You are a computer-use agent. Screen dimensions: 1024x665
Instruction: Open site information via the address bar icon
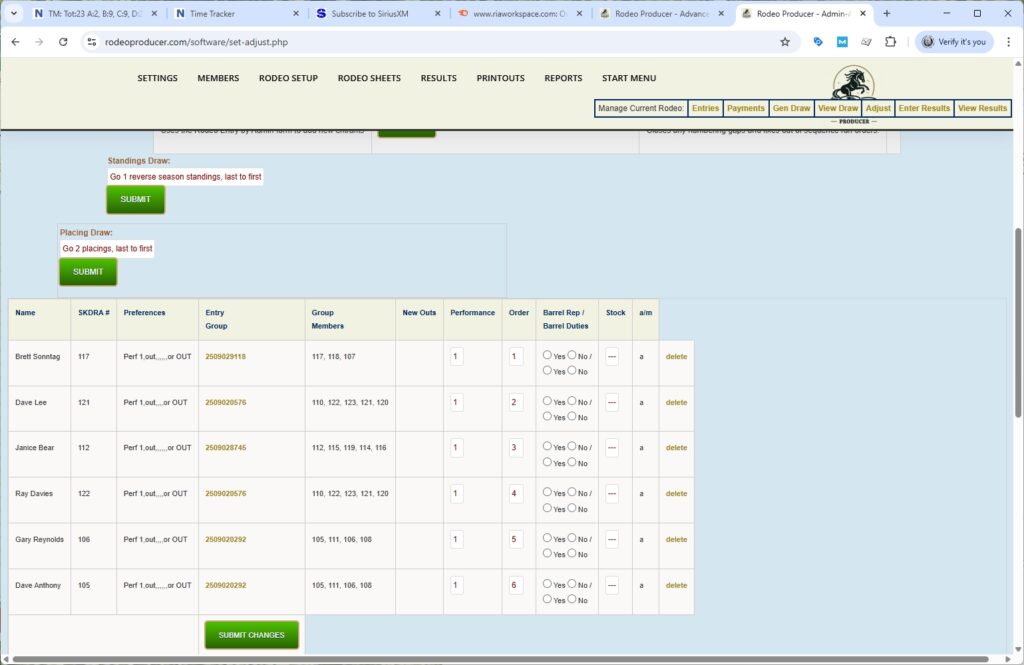pos(92,43)
